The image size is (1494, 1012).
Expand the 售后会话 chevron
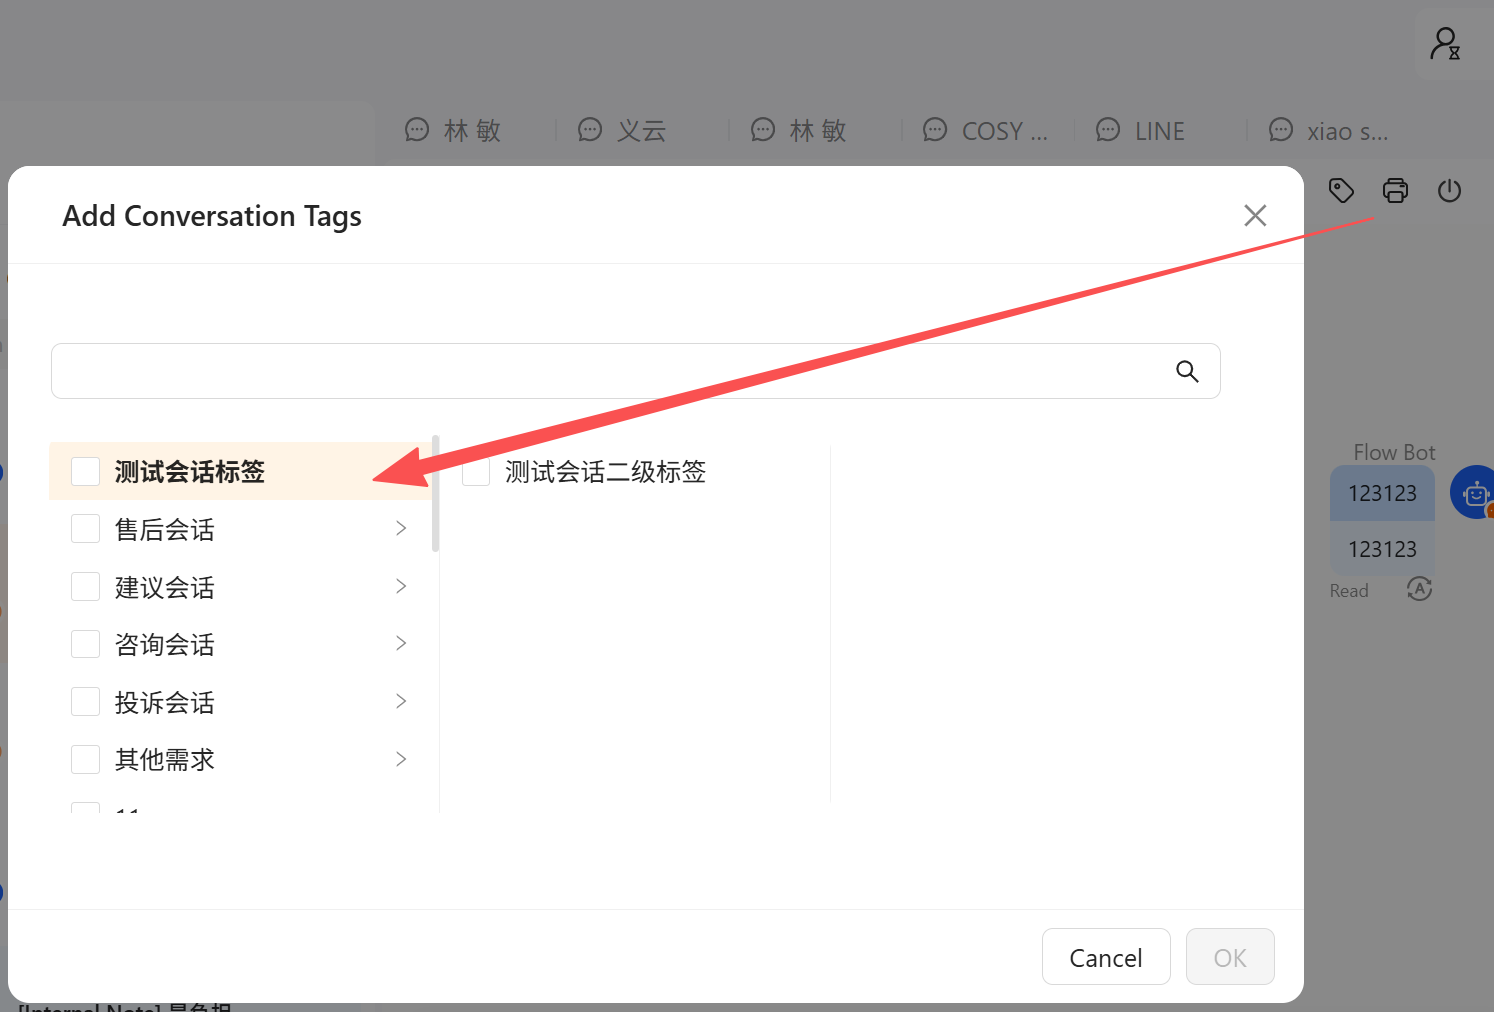click(x=401, y=528)
